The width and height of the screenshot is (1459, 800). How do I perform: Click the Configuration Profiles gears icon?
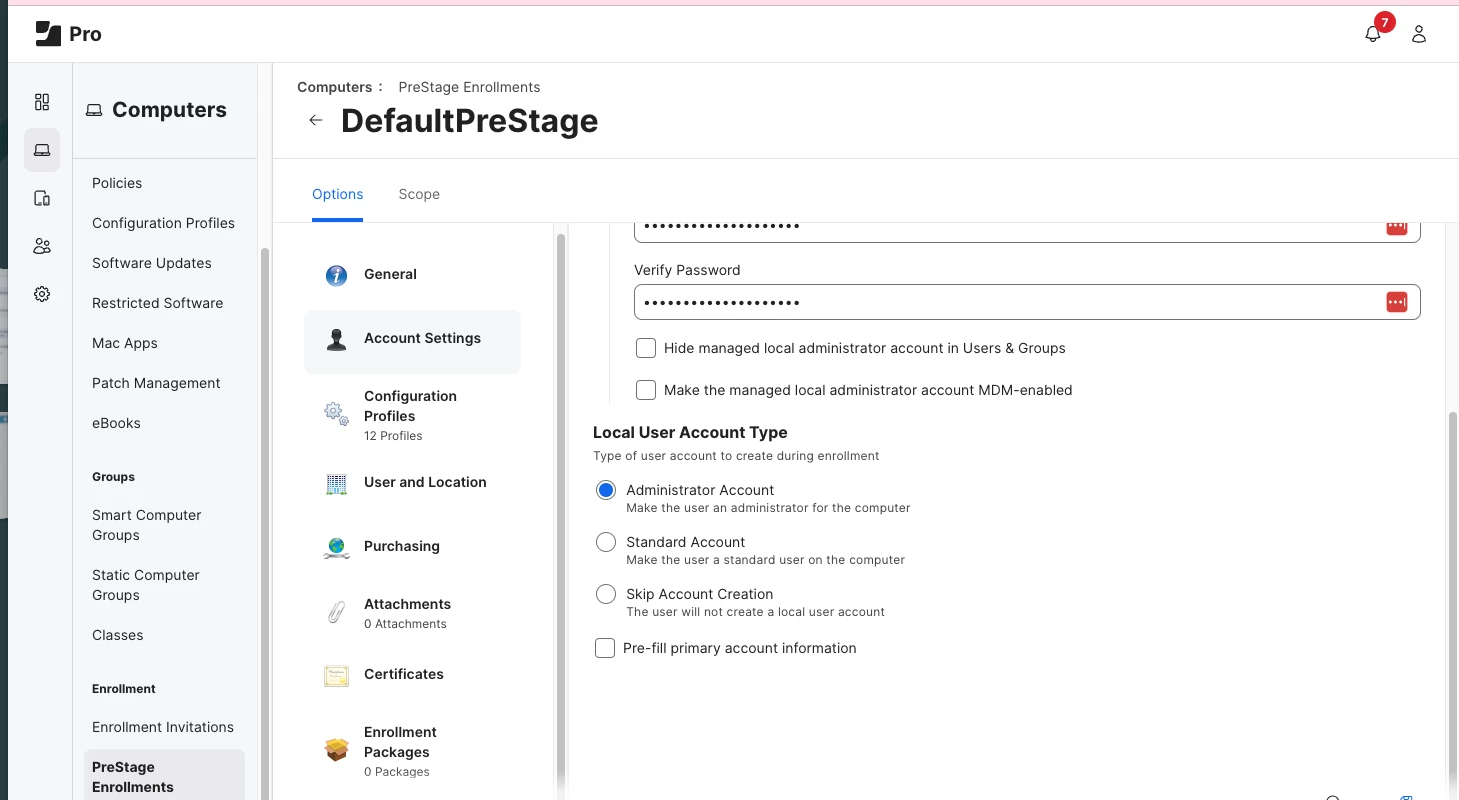[x=337, y=413]
